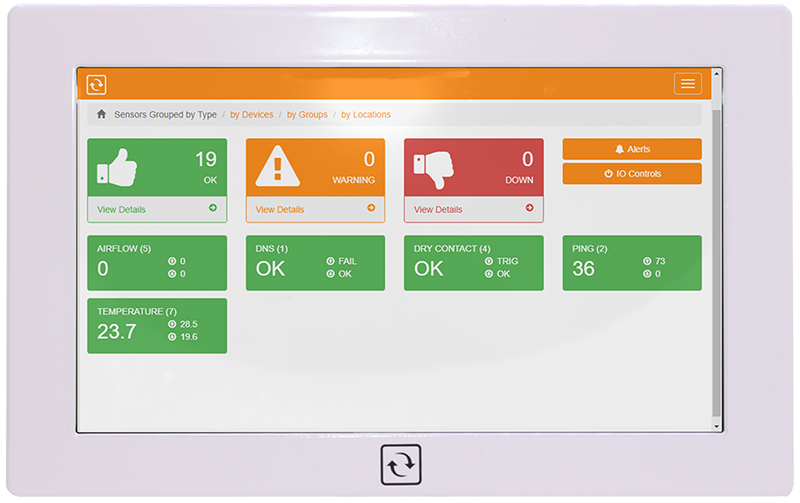
Task: Click the up-arrow icon beside Ping 73
Action: click(x=647, y=261)
